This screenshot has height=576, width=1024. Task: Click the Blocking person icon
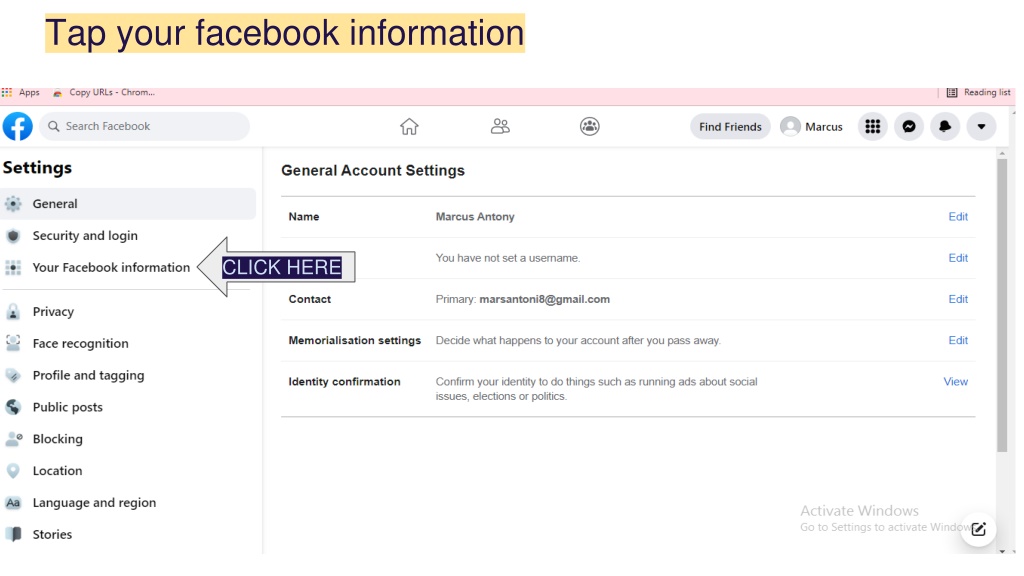pyautogui.click(x=13, y=439)
